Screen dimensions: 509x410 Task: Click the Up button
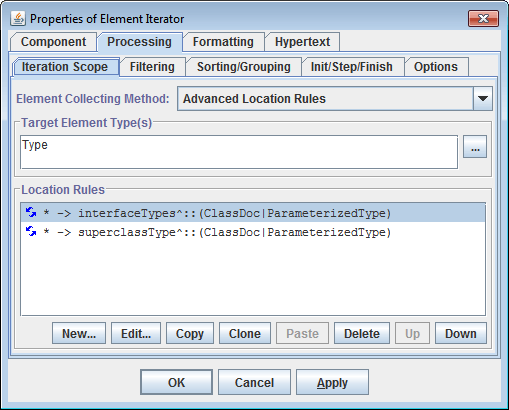point(412,333)
